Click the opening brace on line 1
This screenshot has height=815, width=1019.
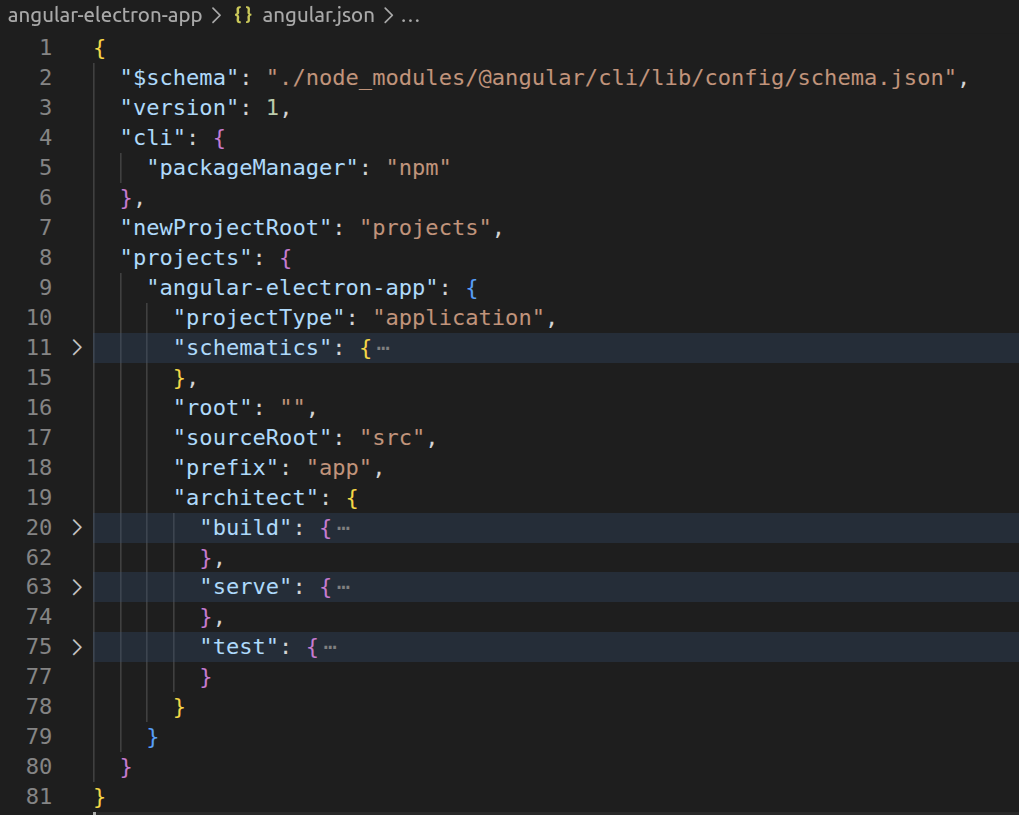[x=99, y=48]
